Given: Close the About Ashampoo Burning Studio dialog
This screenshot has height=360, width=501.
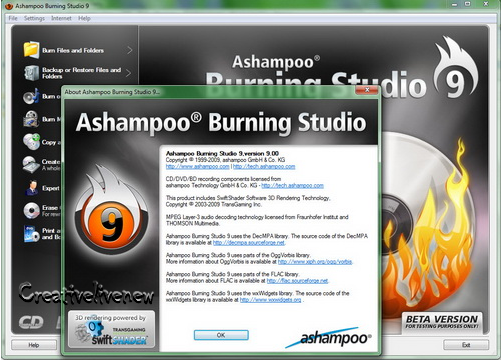Looking at the screenshot, I should click(x=367, y=90).
